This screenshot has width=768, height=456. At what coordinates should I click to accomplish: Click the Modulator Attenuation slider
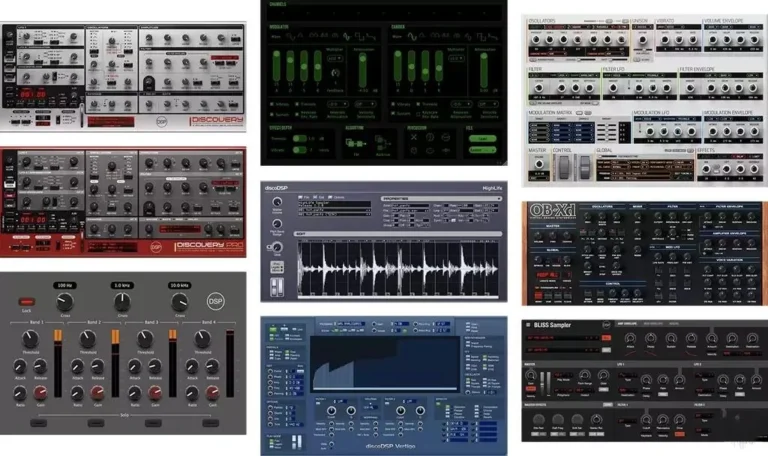(x=362, y=70)
